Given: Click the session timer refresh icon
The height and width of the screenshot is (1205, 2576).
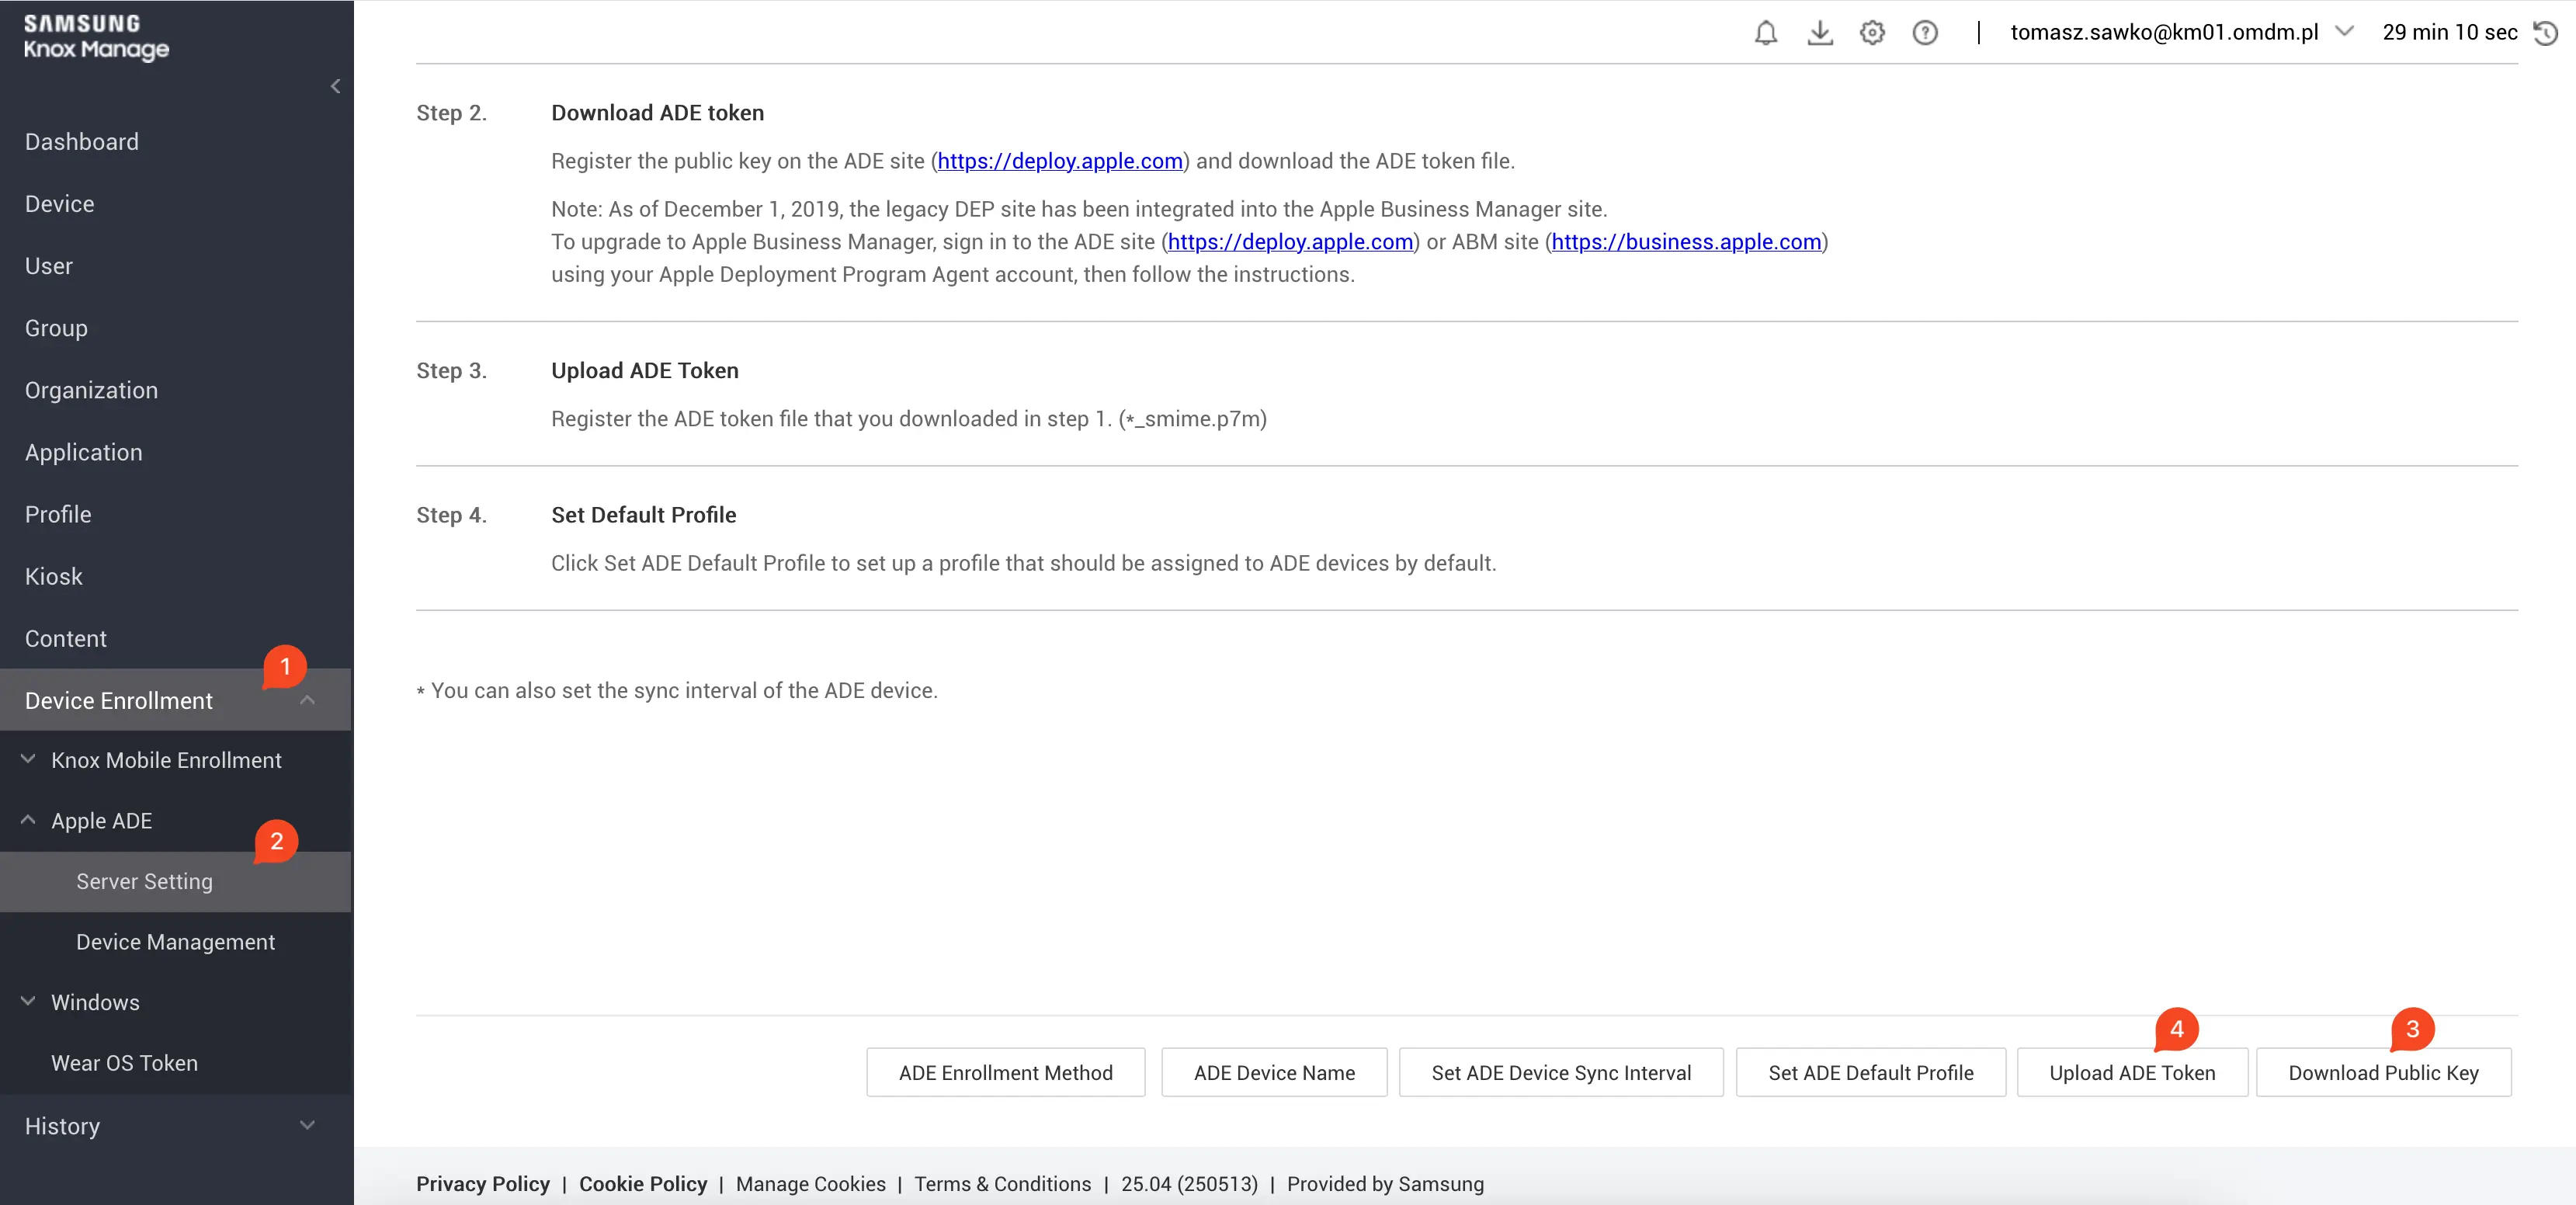Looking at the screenshot, I should [2546, 33].
